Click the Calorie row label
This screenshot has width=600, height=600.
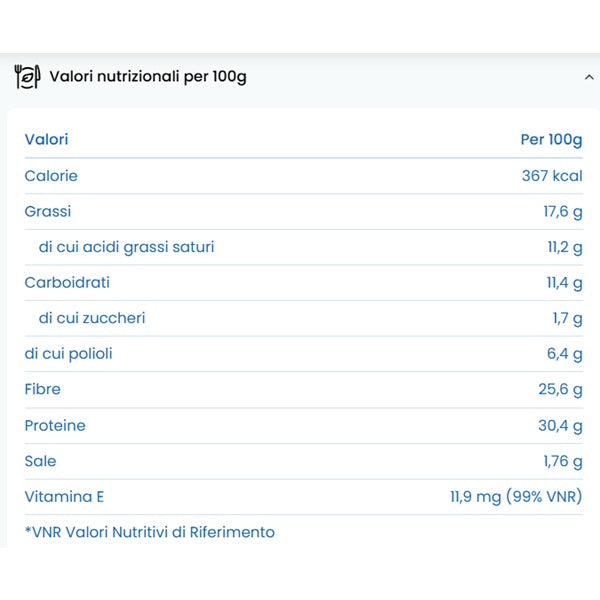pyautogui.click(x=51, y=176)
